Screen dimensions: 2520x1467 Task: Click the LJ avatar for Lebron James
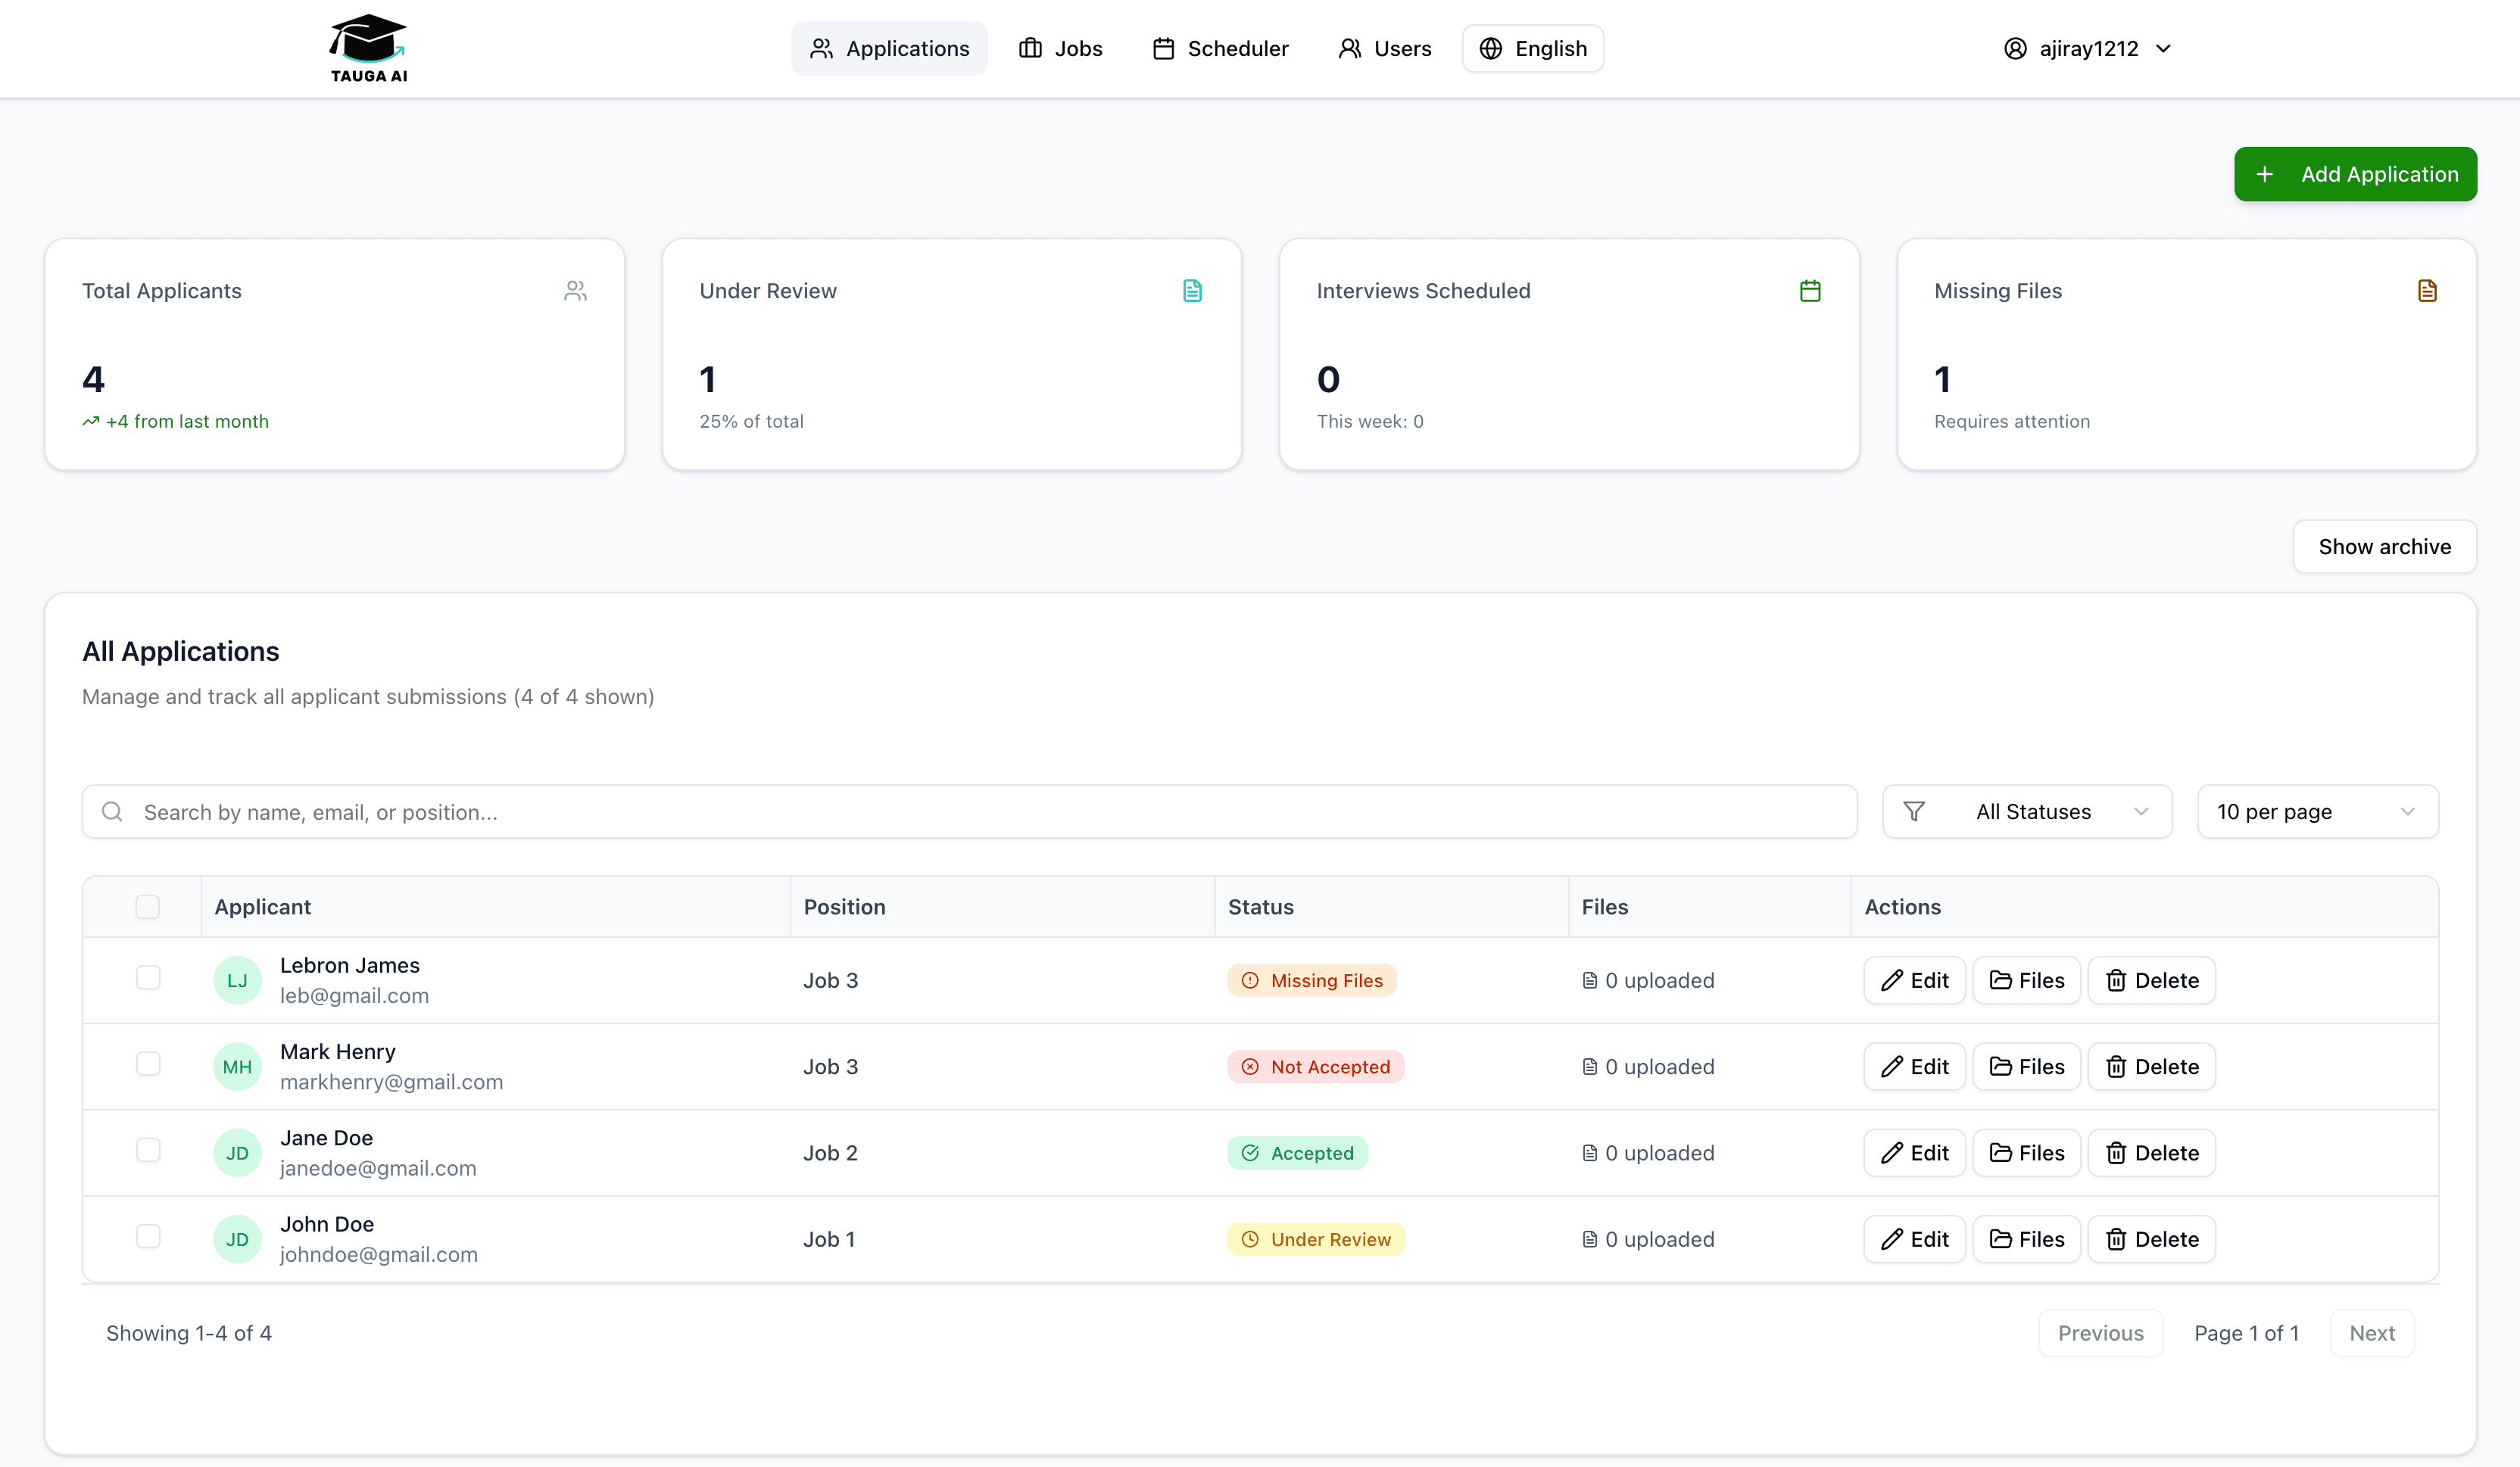pyautogui.click(x=237, y=980)
